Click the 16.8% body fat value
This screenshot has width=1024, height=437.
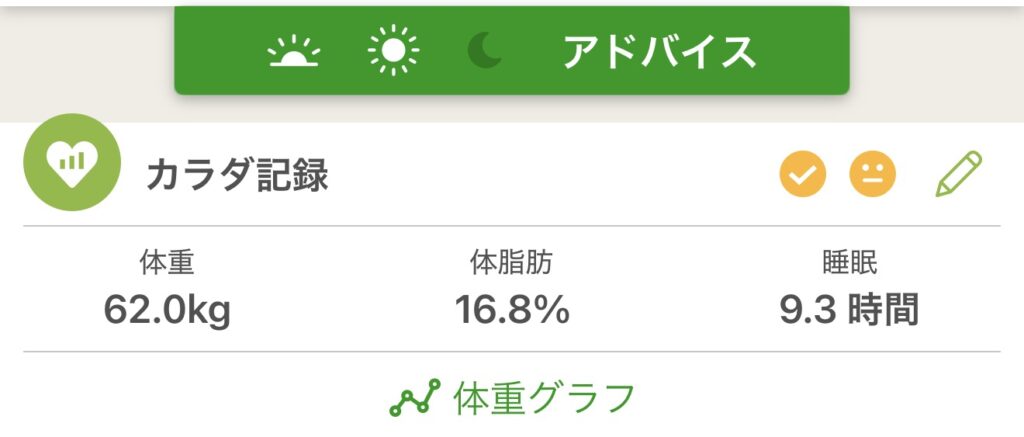coord(512,309)
